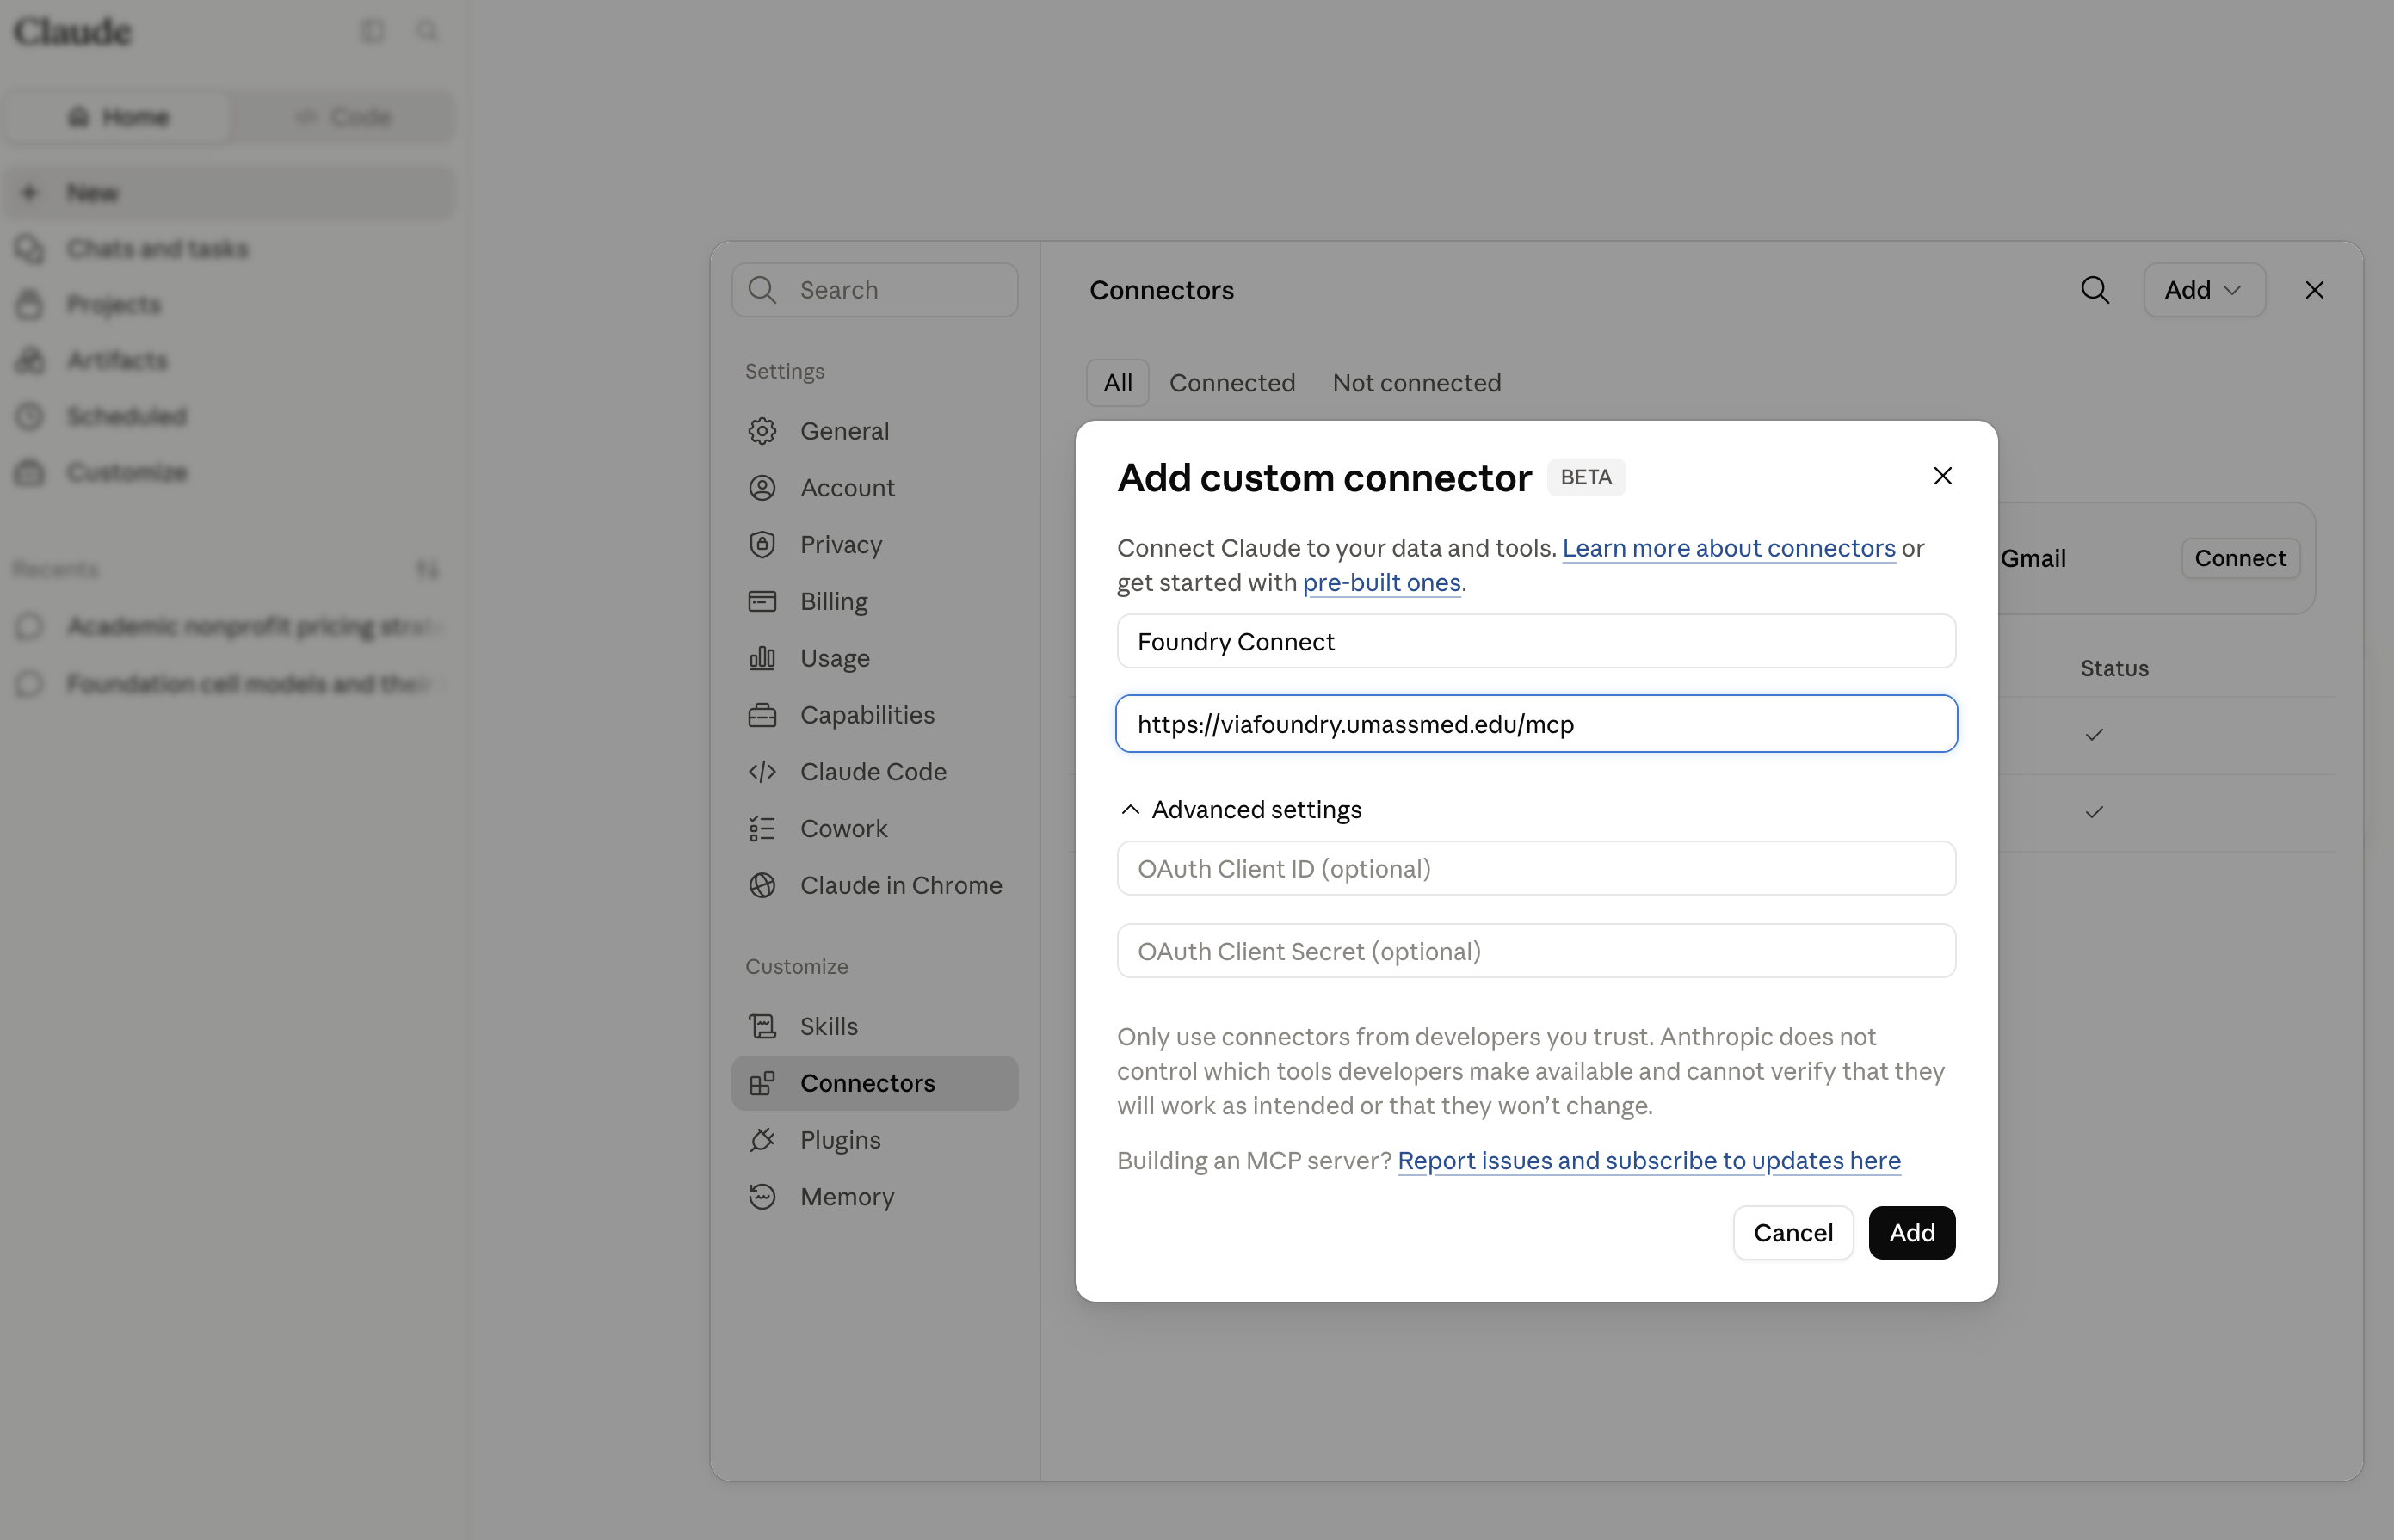
Task: Click the magnifier in settings Search box
Action: click(x=762, y=290)
